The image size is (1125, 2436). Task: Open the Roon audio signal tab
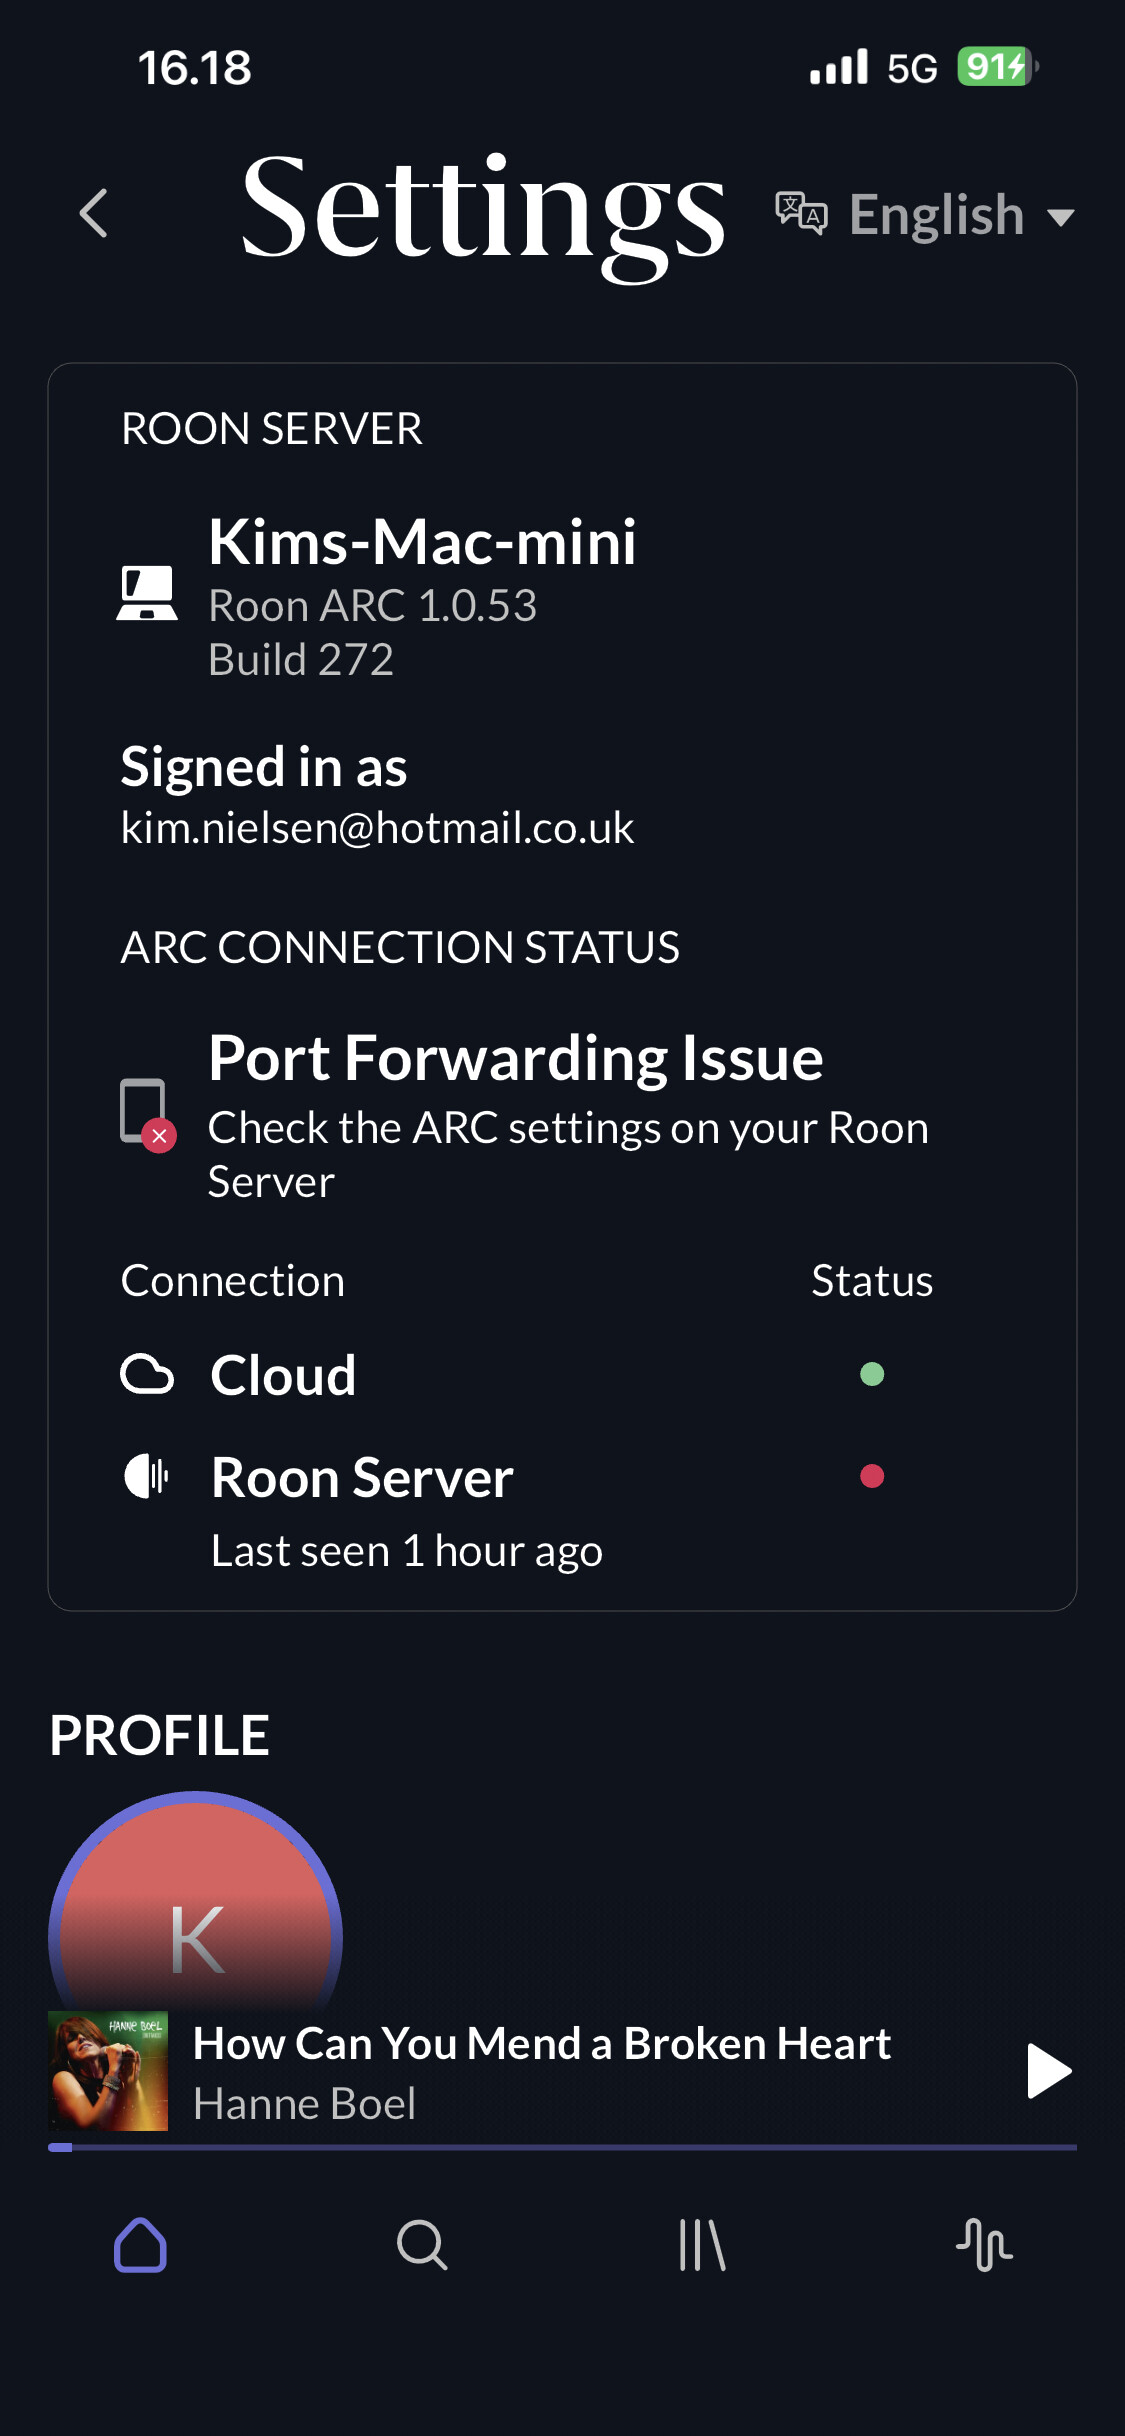click(x=984, y=2245)
